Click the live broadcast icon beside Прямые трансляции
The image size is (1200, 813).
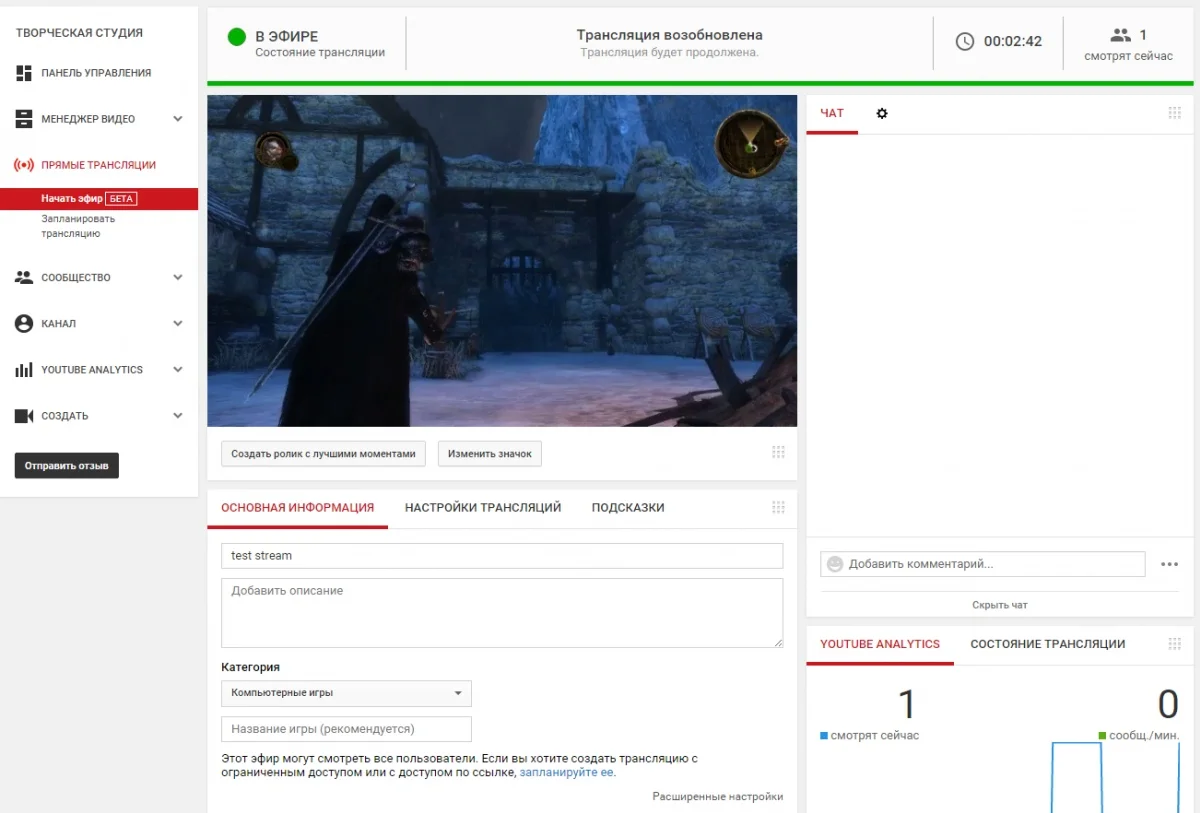[x=24, y=165]
